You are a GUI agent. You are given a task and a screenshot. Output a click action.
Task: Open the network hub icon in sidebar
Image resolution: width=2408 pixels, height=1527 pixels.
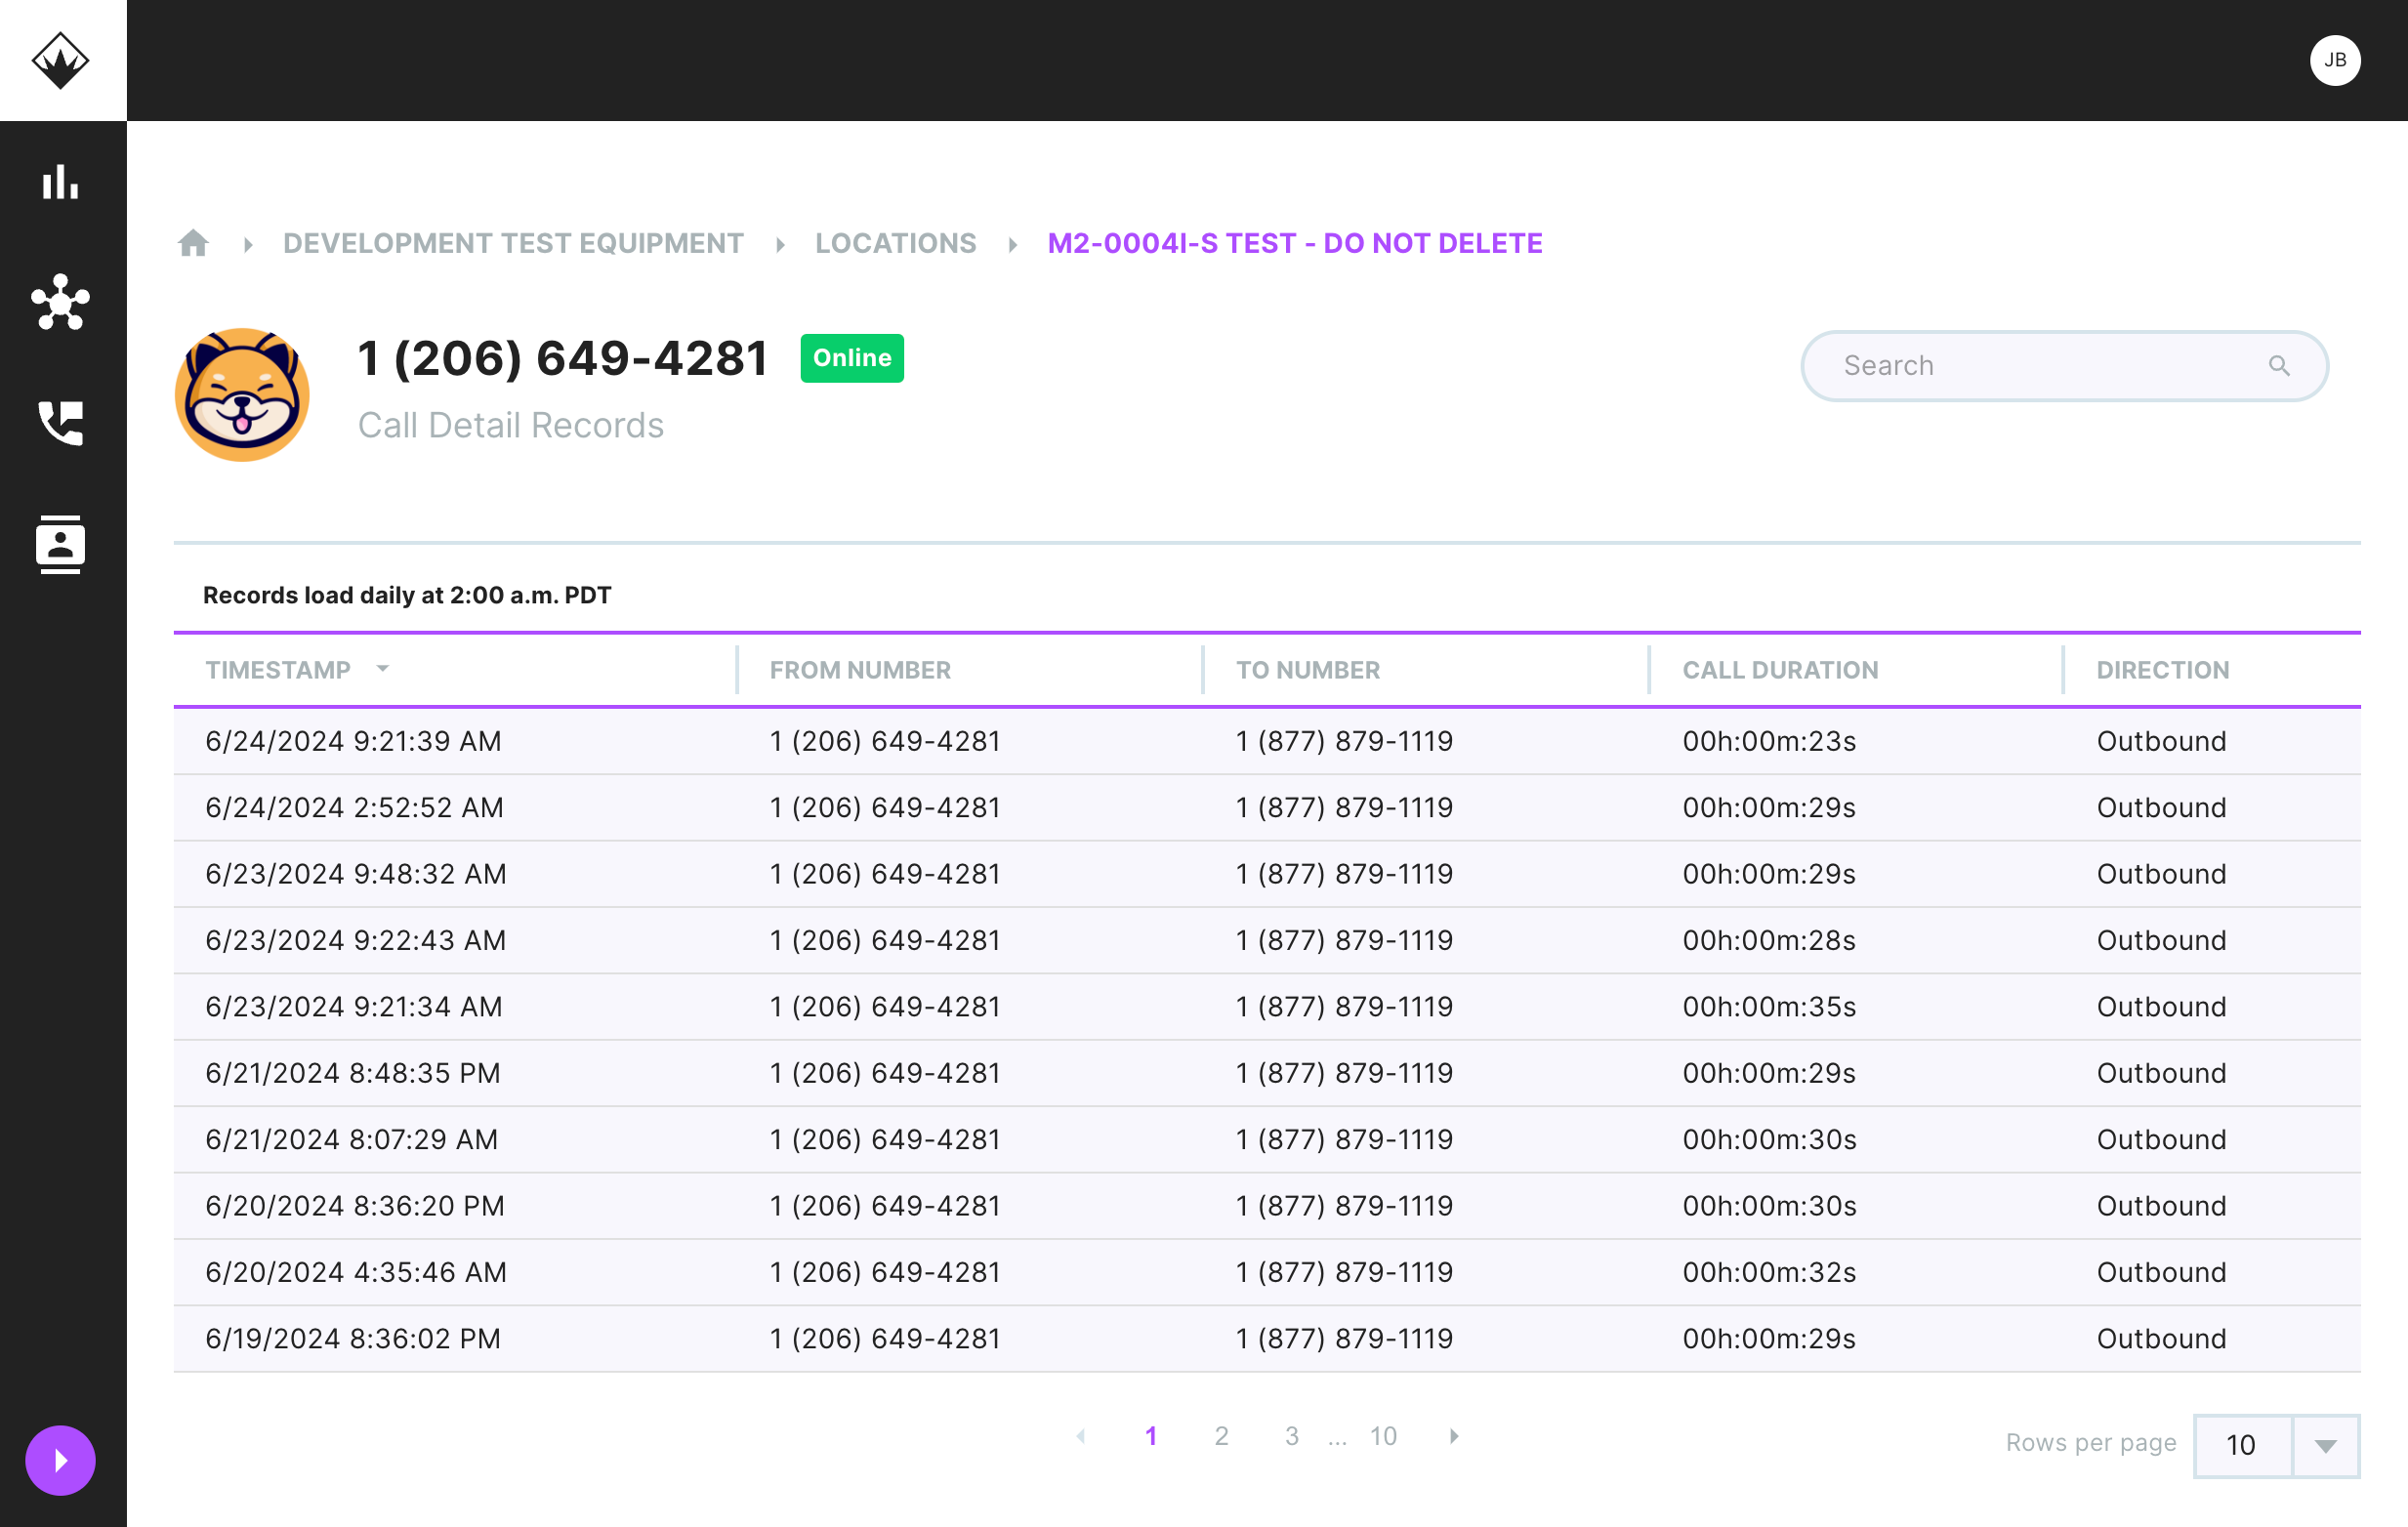[x=61, y=304]
